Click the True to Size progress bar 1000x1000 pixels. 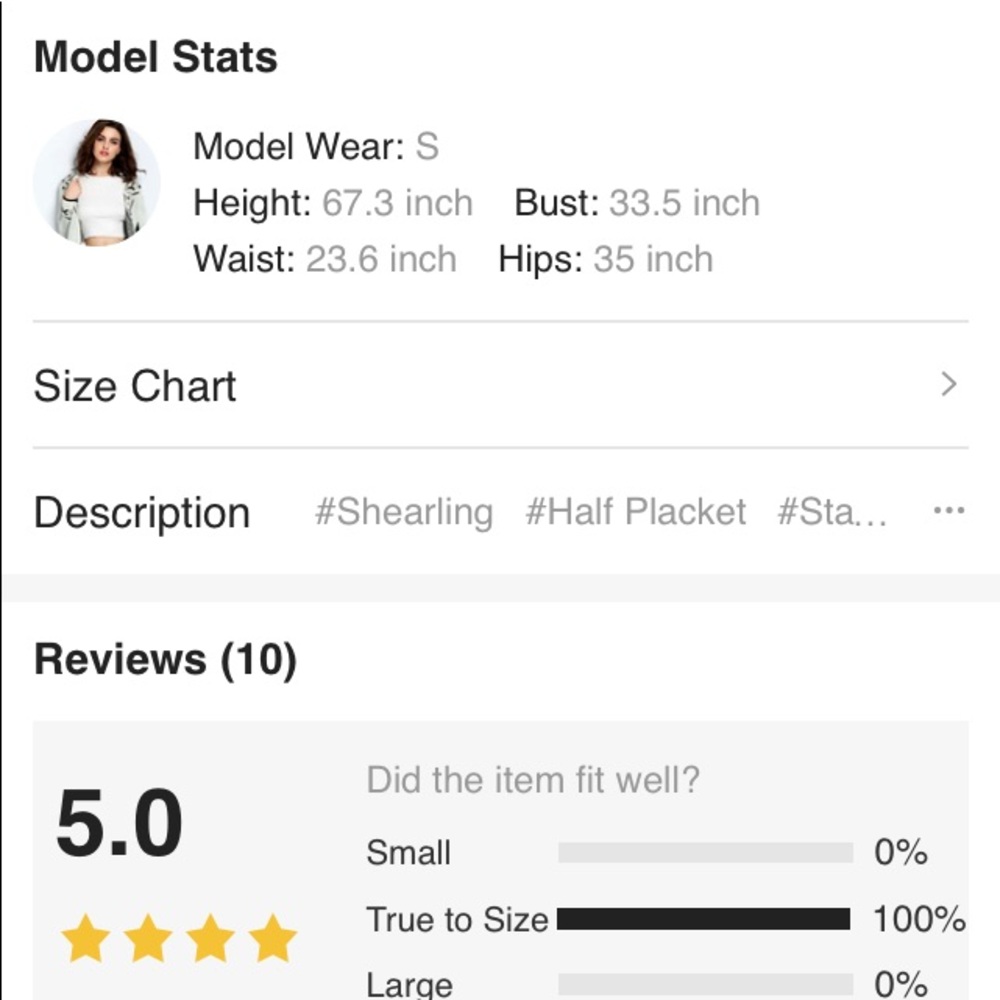(704, 919)
